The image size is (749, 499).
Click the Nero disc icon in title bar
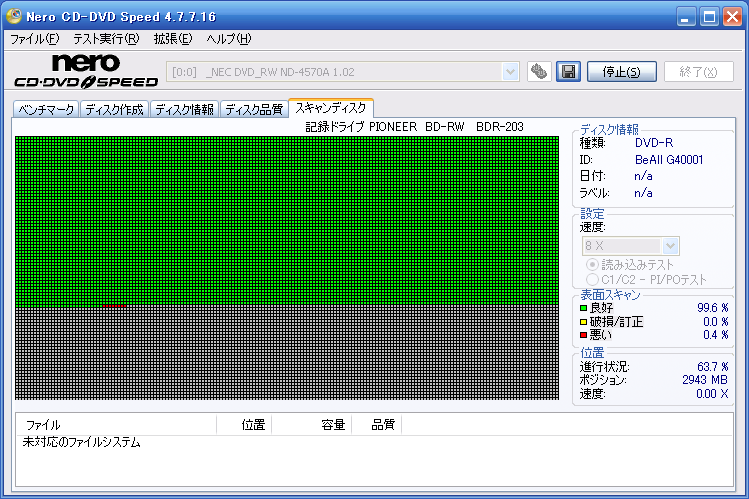click(14, 16)
